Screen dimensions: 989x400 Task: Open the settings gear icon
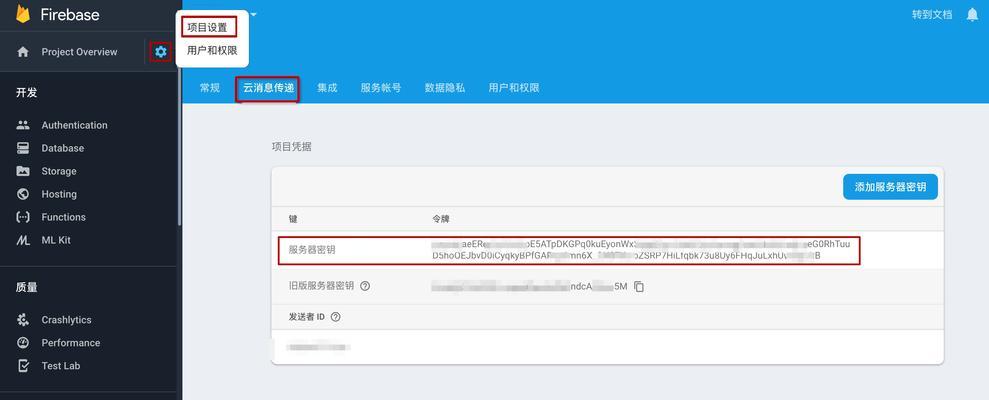coord(161,52)
